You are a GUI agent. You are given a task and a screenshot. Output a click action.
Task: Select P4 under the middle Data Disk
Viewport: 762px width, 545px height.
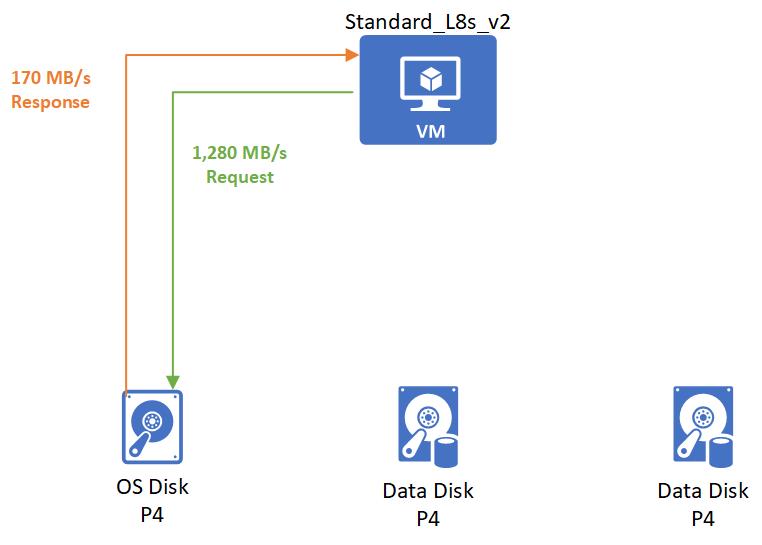pos(428,518)
